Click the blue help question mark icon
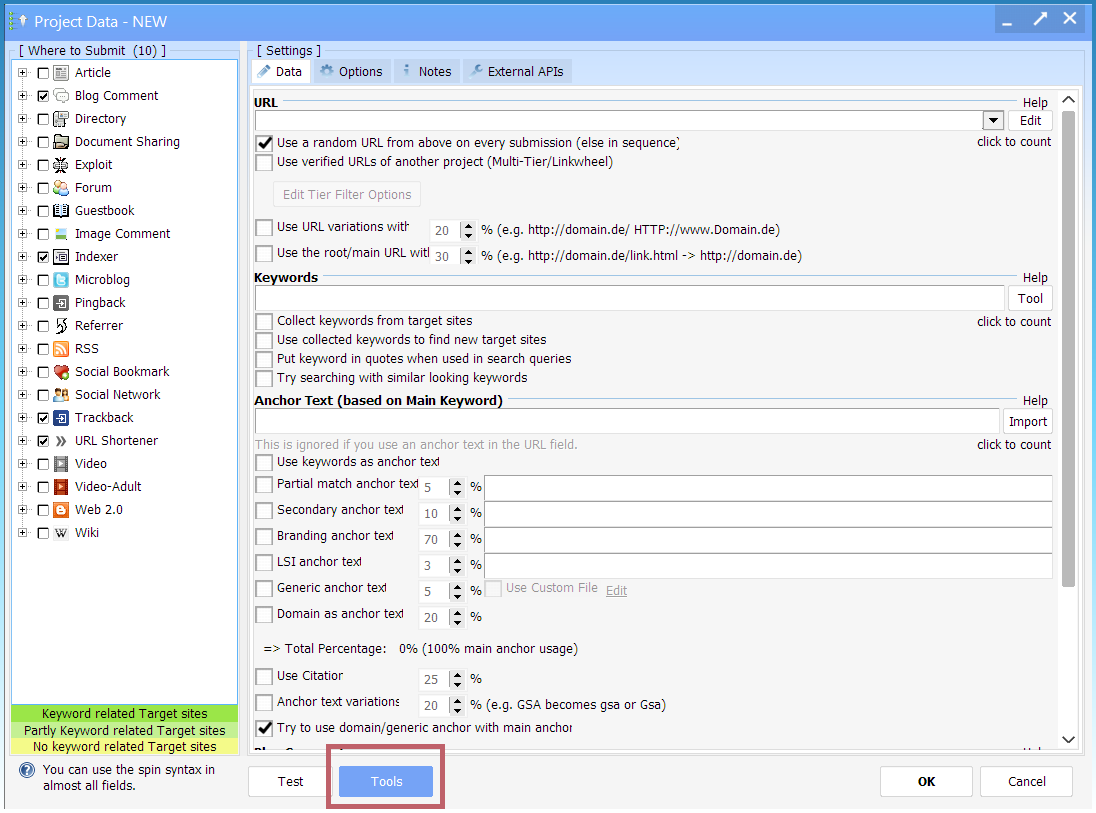 tap(27, 771)
